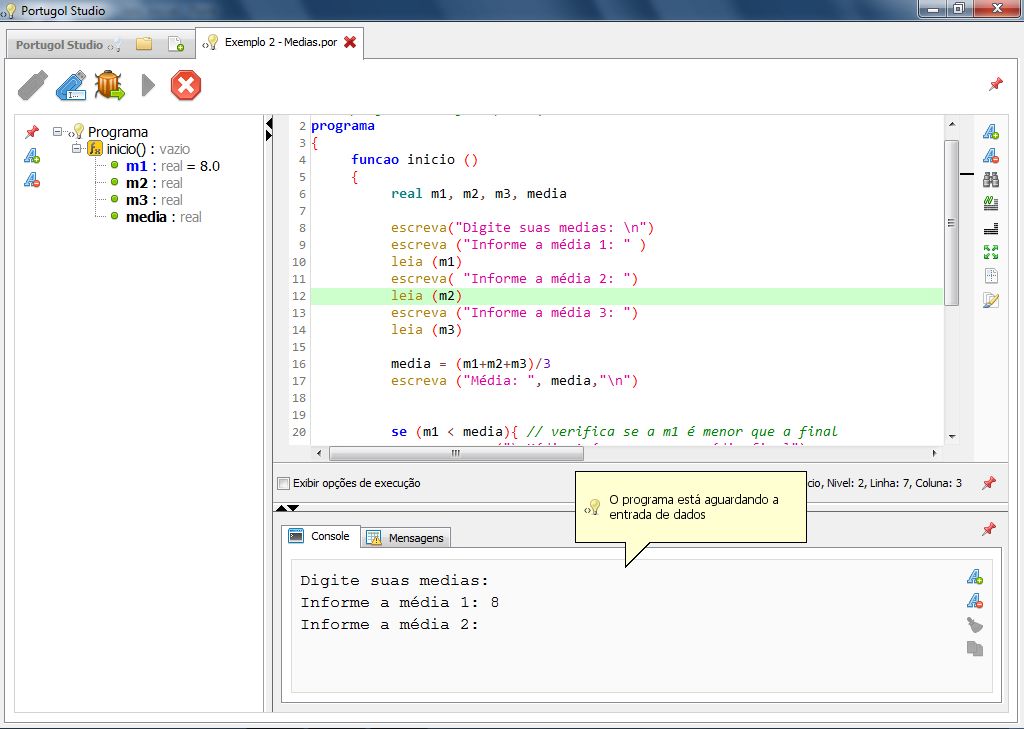
Task: Collapse the inicio() function node
Action: [76, 149]
